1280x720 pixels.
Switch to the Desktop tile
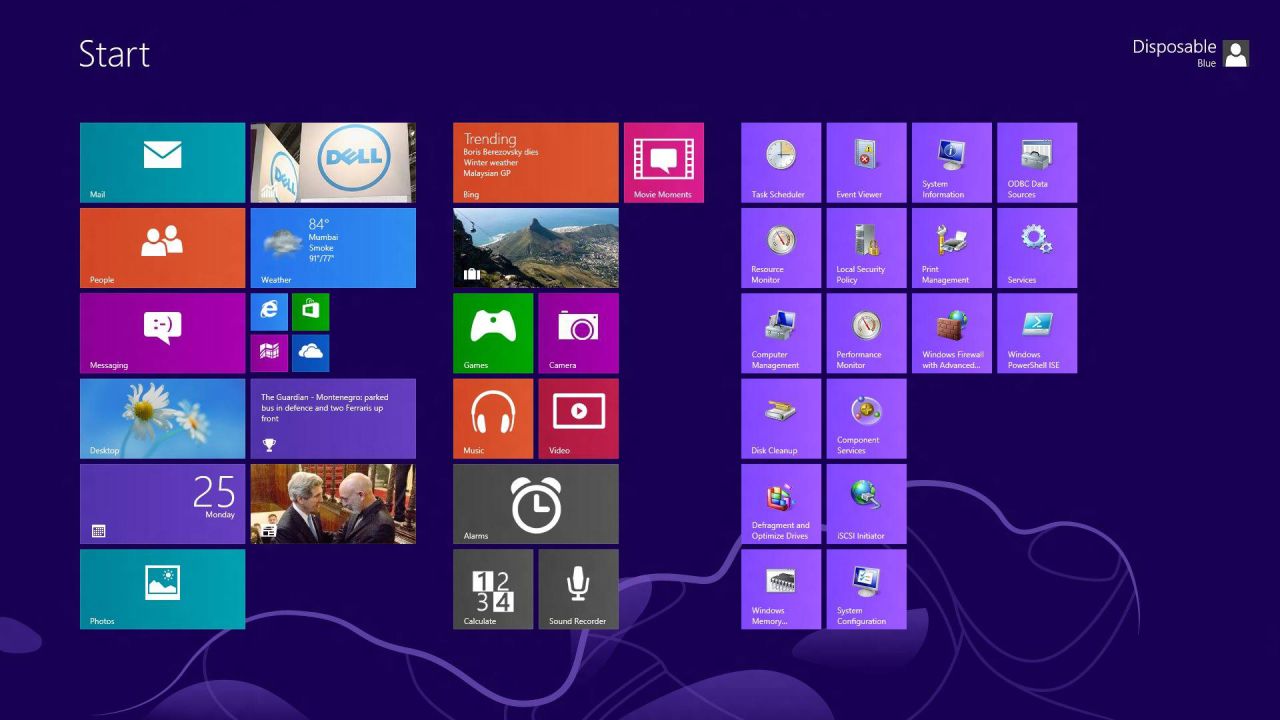(162, 418)
